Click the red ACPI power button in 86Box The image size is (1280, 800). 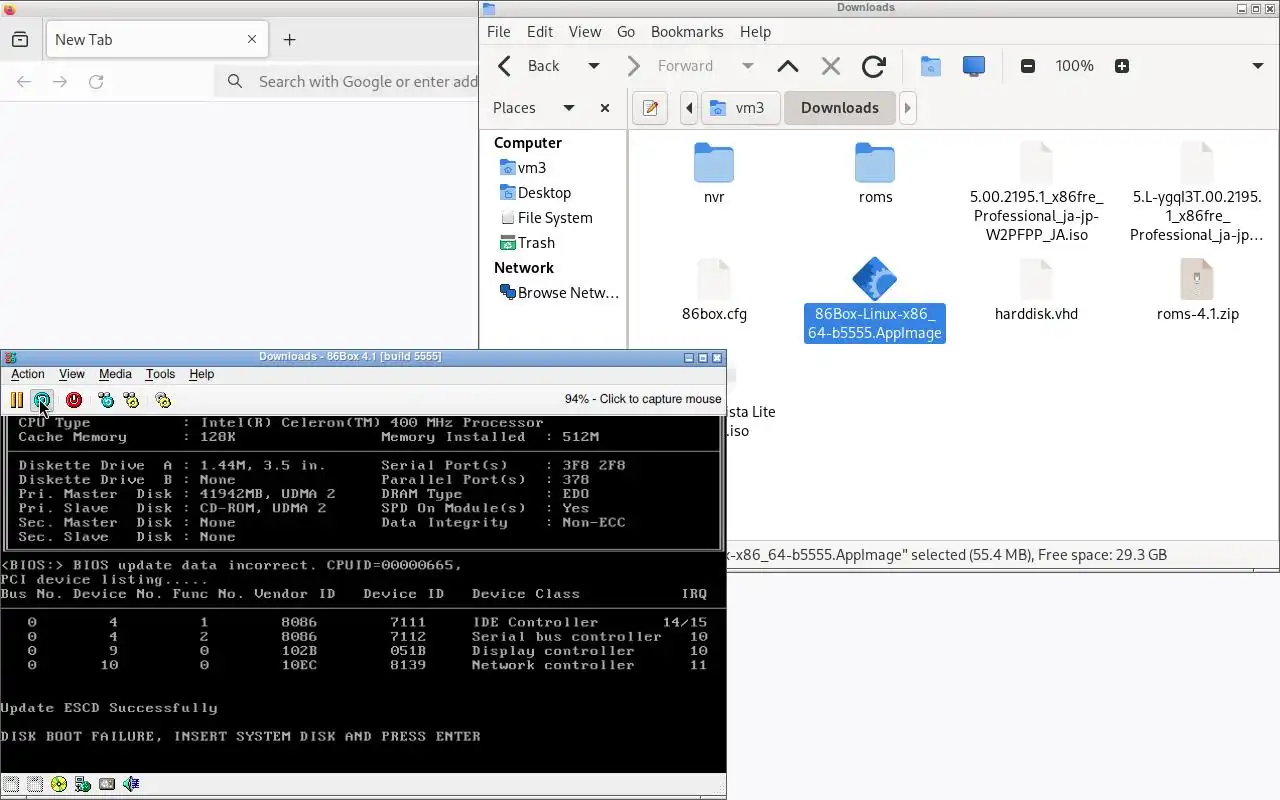coord(74,400)
